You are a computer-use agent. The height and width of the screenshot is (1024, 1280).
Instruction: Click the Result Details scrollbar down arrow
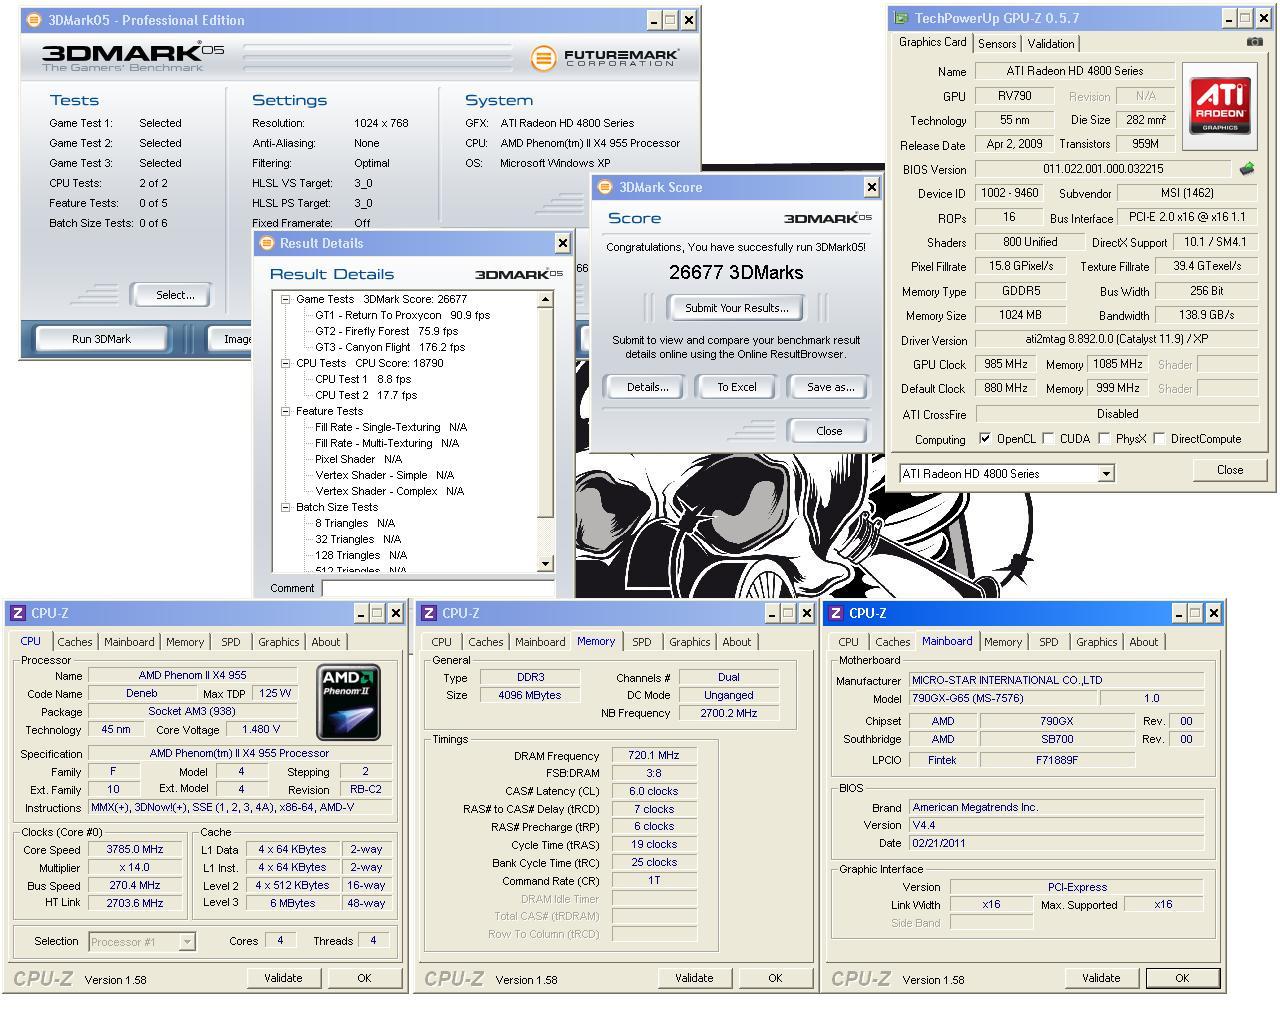click(545, 564)
